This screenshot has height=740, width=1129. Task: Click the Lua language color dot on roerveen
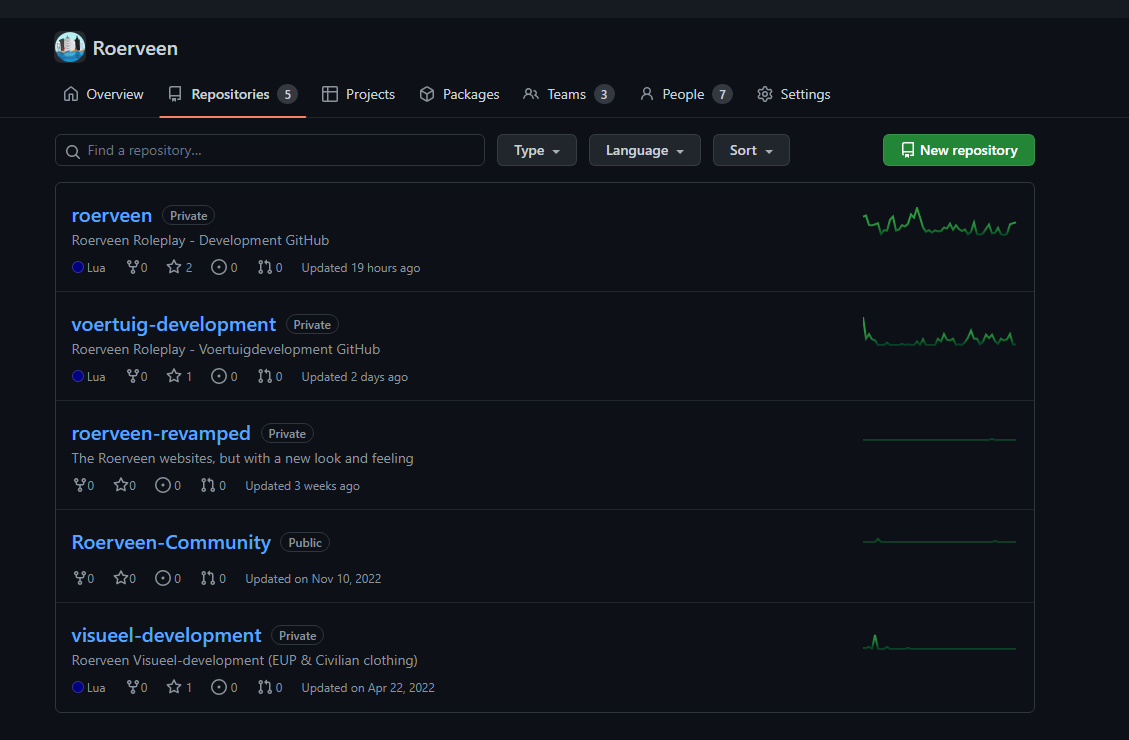pos(78,268)
